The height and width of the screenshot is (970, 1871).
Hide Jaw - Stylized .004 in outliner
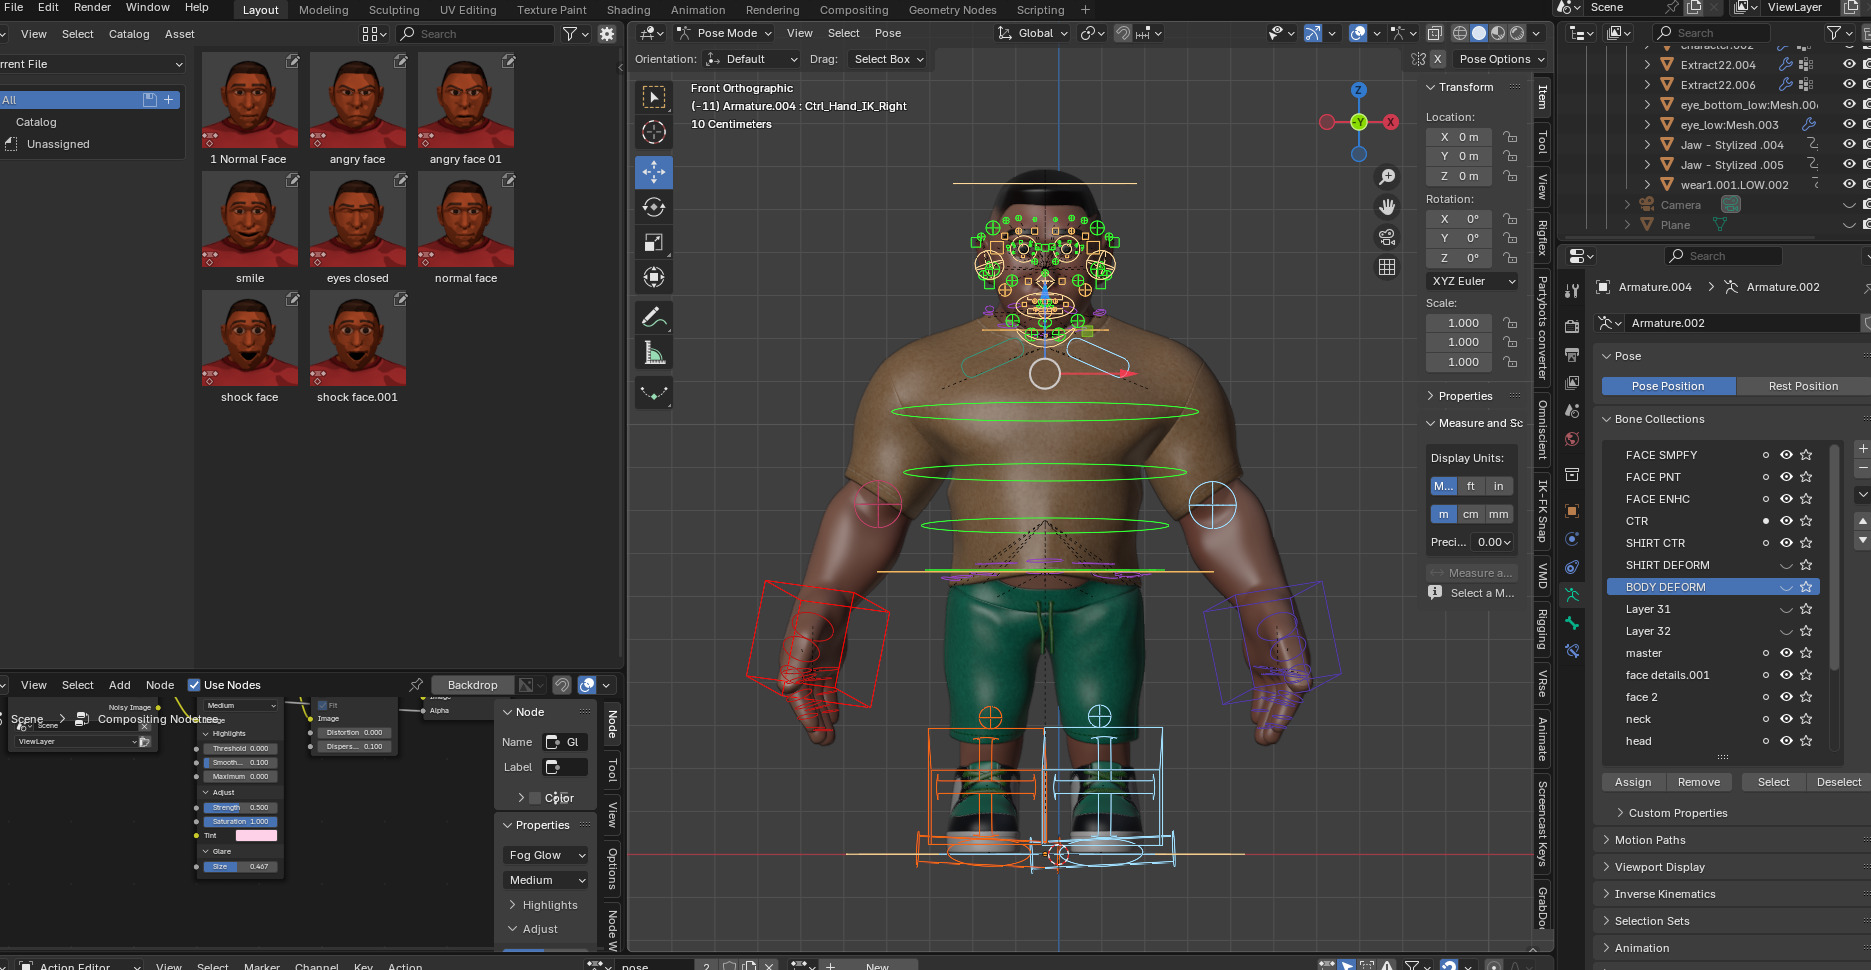1849,145
